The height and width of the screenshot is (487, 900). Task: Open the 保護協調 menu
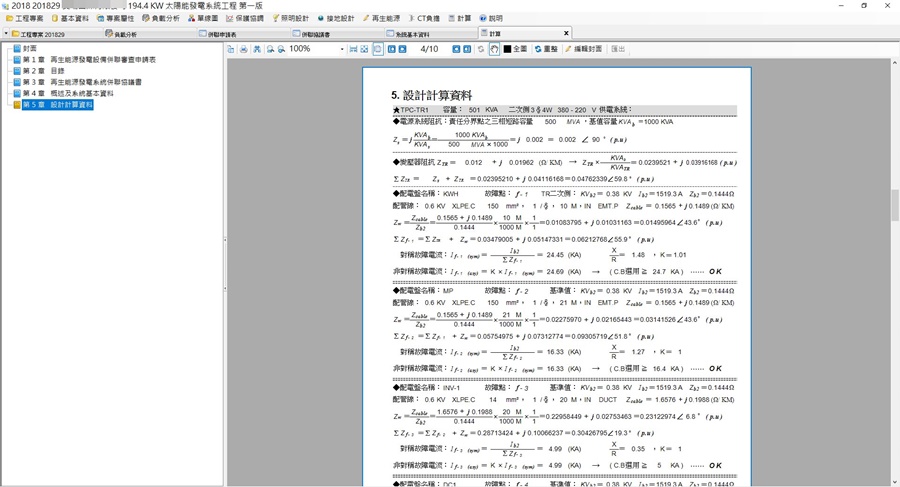click(x=244, y=18)
